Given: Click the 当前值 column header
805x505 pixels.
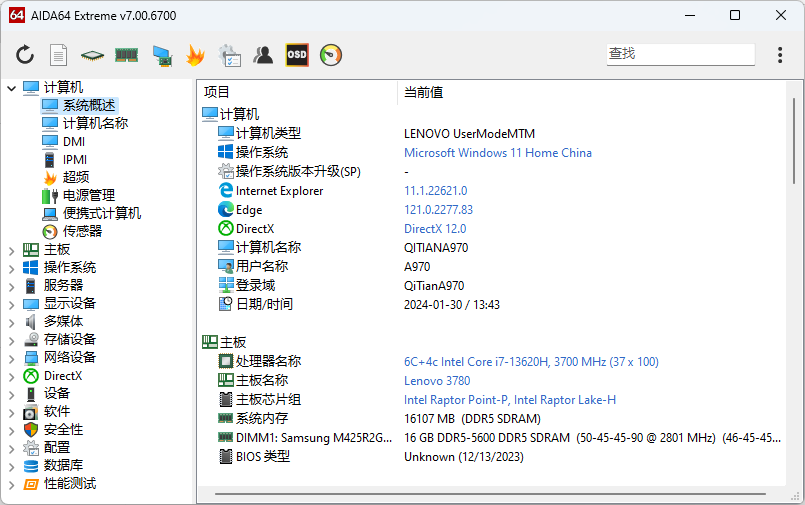Looking at the screenshot, I should [x=424, y=92].
